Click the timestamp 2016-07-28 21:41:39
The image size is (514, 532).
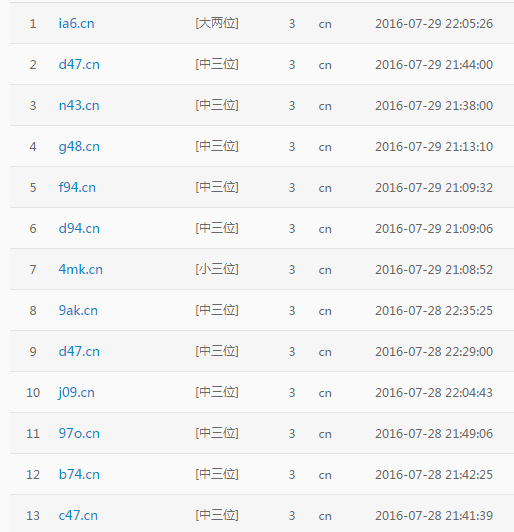(x=434, y=516)
